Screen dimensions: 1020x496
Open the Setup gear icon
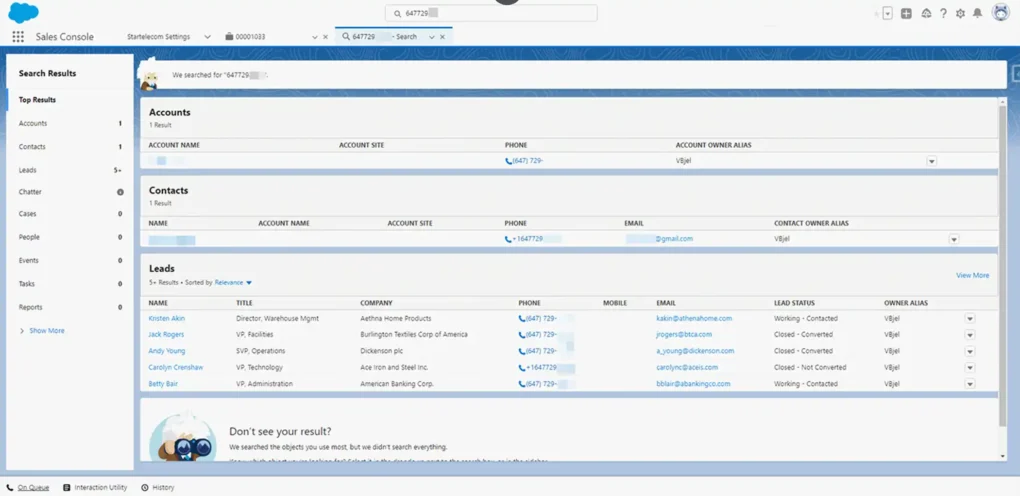[x=960, y=13]
